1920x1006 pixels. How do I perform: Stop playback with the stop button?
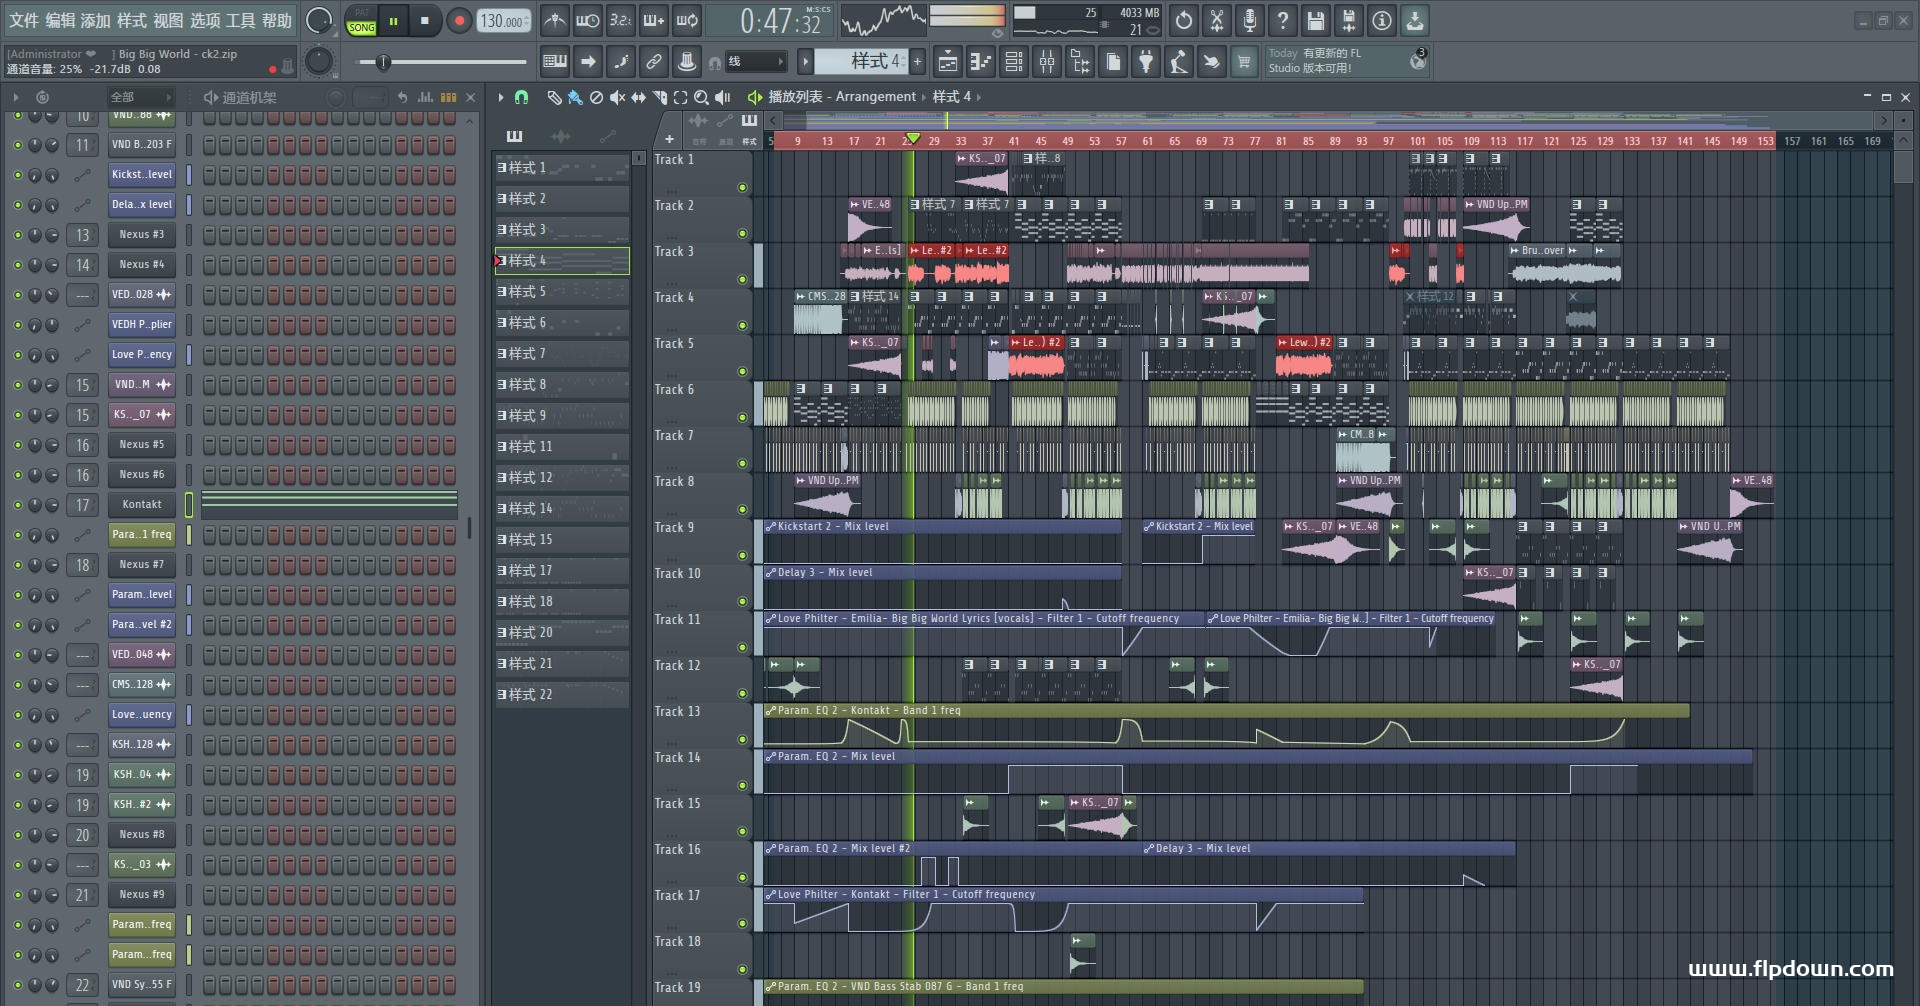(x=425, y=20)
